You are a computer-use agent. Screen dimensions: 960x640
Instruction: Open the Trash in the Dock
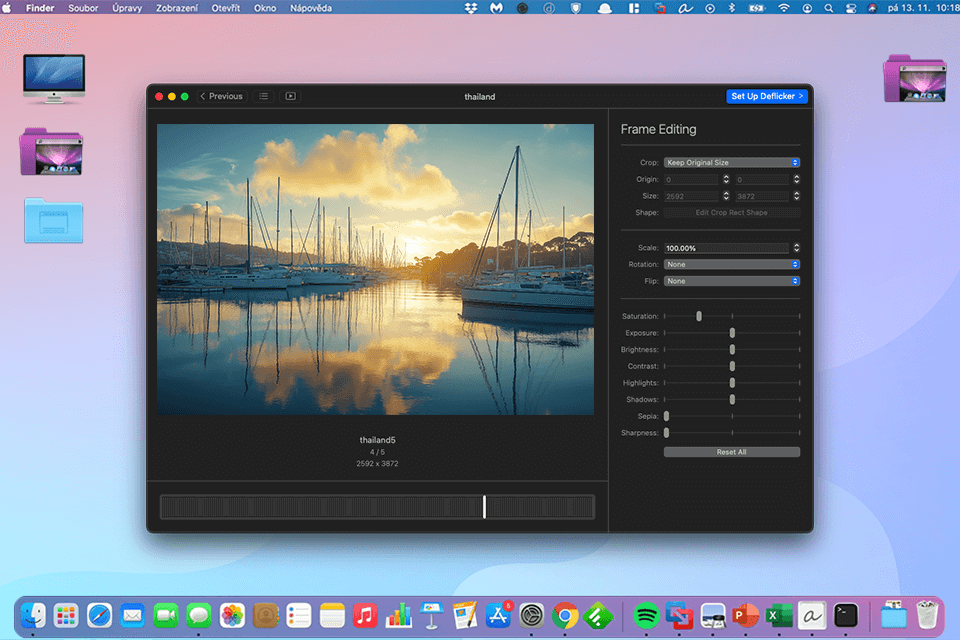click(927, 616)
